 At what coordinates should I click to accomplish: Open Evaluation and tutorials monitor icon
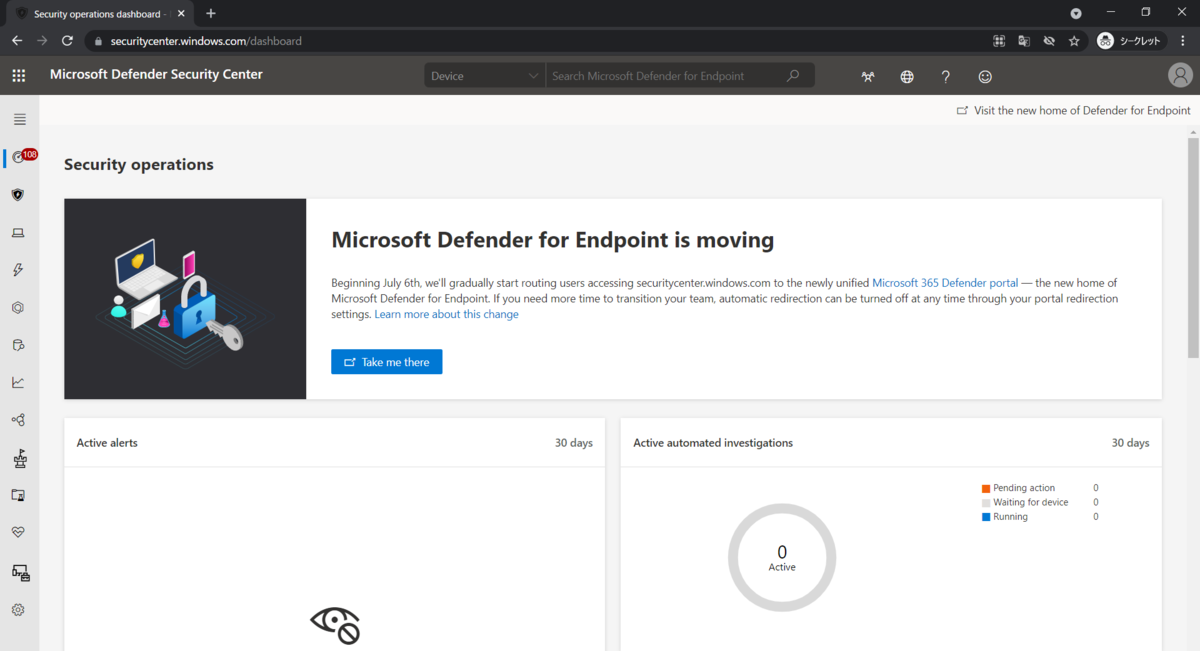18,495
